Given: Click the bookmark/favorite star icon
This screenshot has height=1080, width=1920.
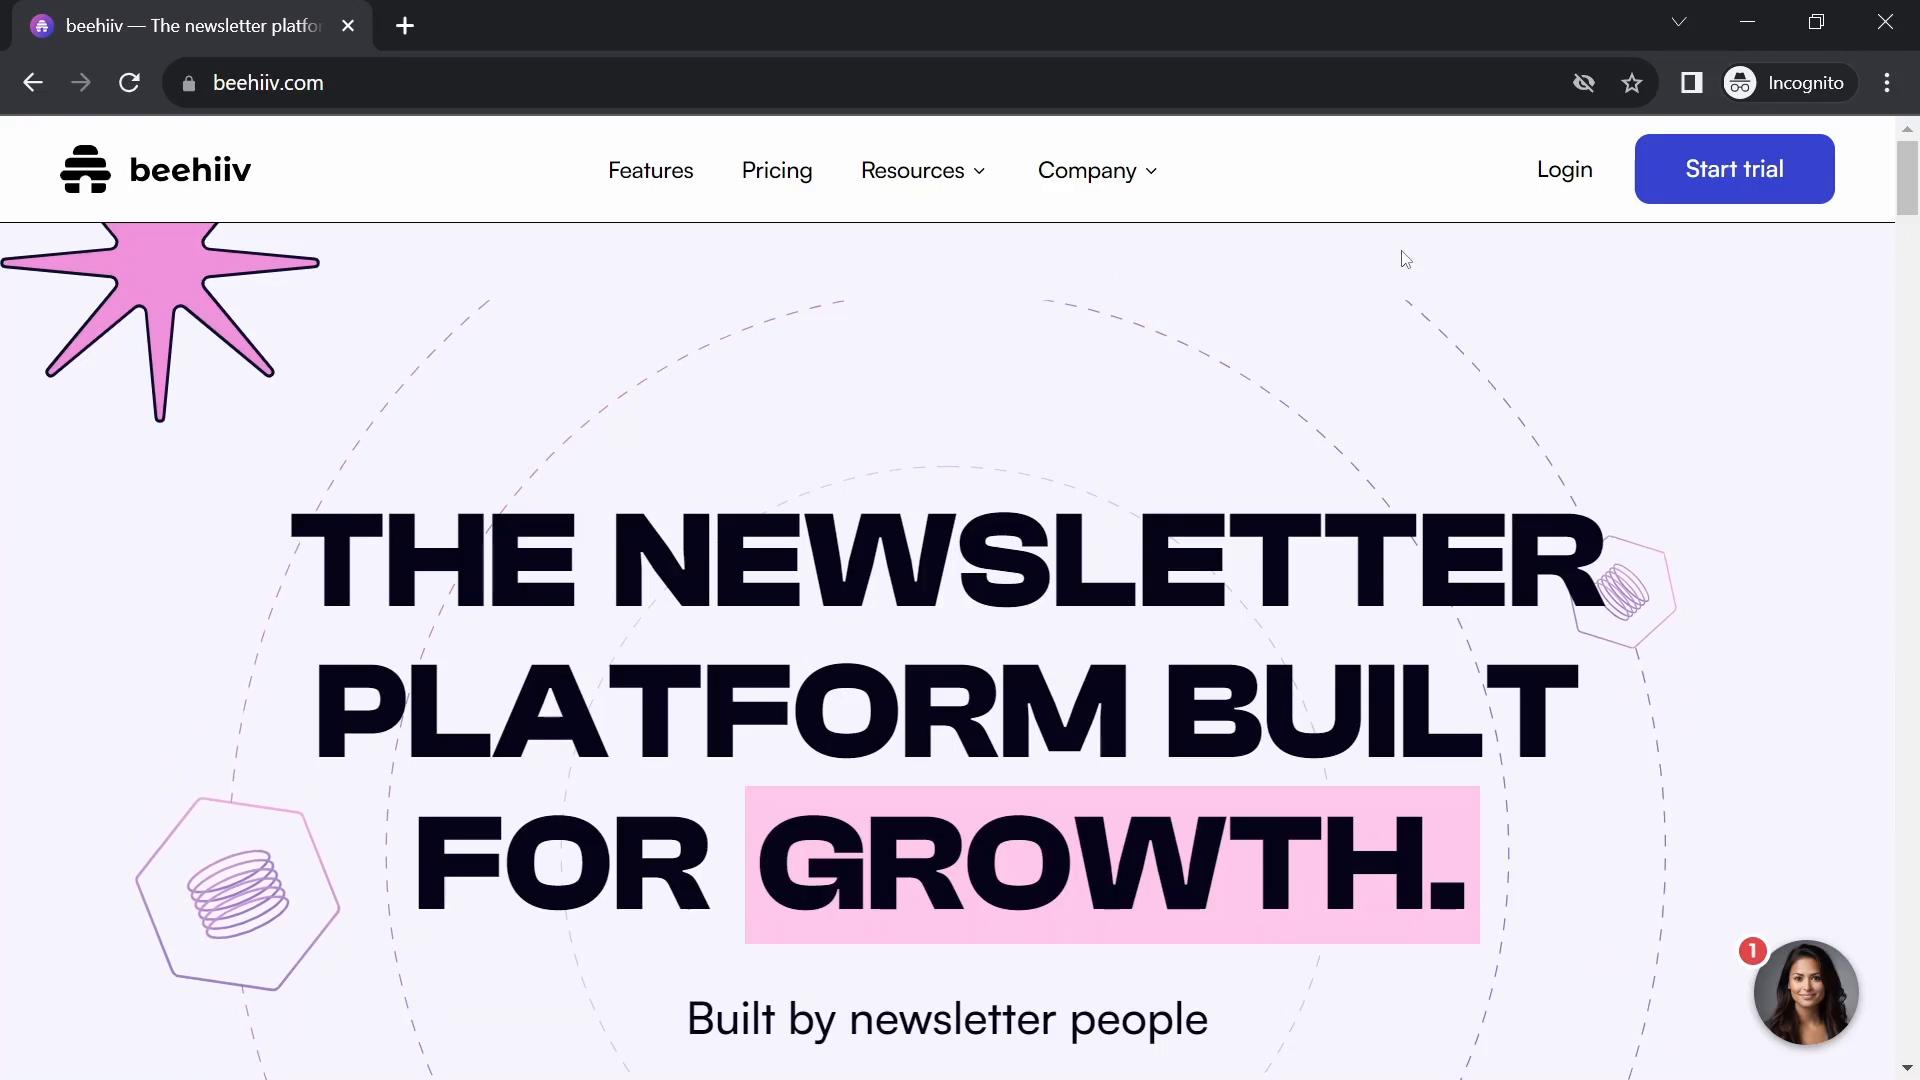Looking at the screenshot, I should click(x=1633, y=82).
